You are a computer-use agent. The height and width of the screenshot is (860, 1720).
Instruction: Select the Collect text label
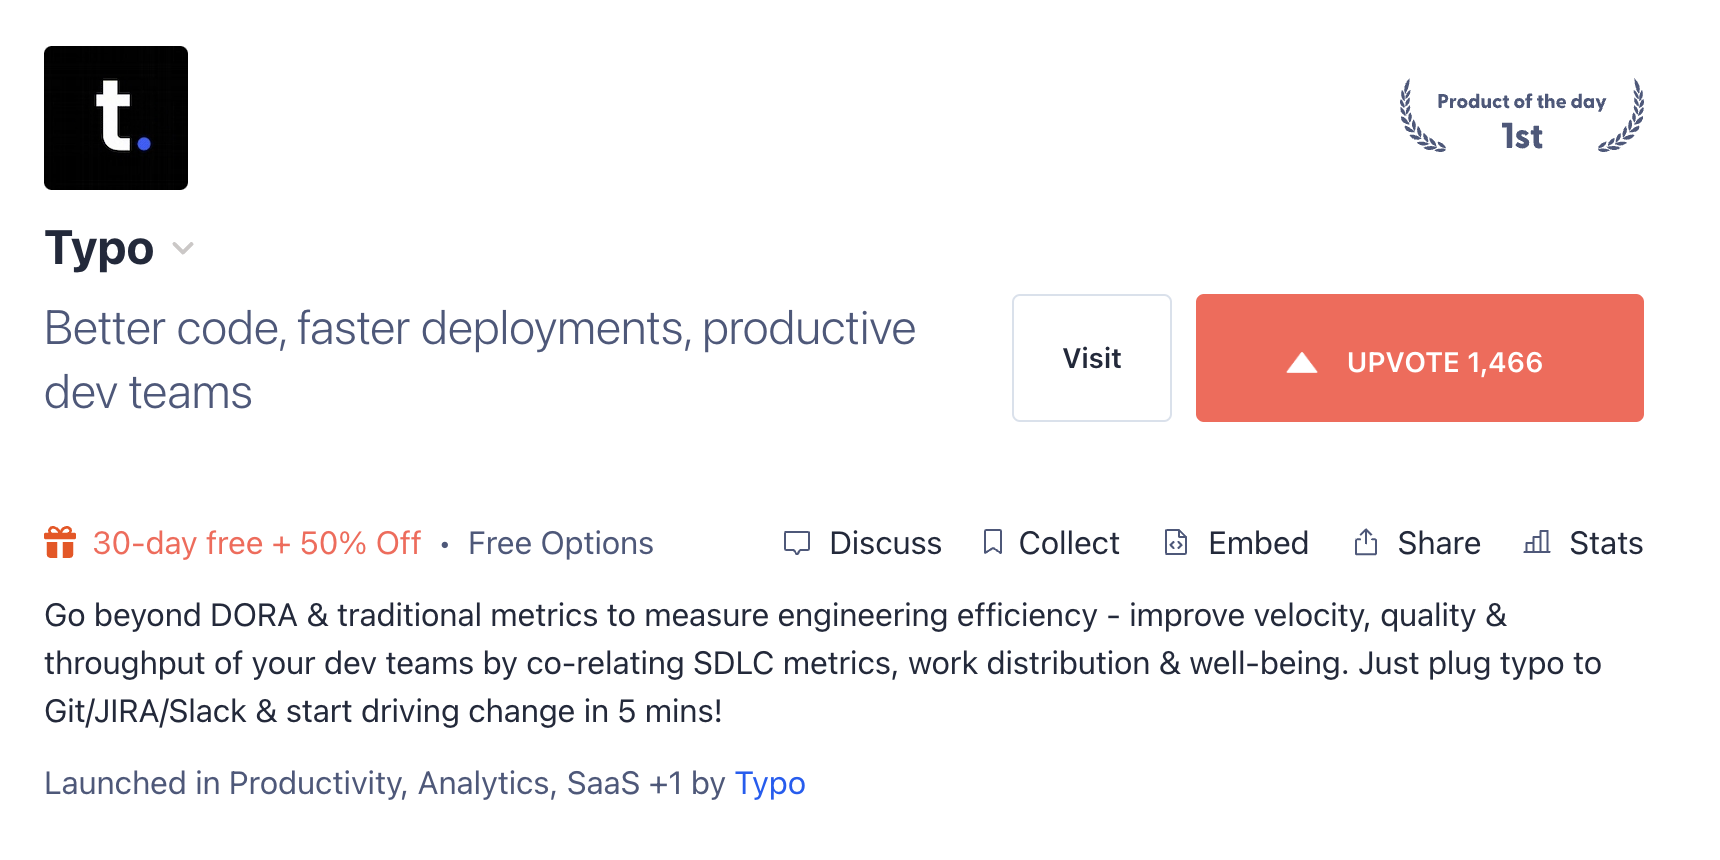[1069, 543]
